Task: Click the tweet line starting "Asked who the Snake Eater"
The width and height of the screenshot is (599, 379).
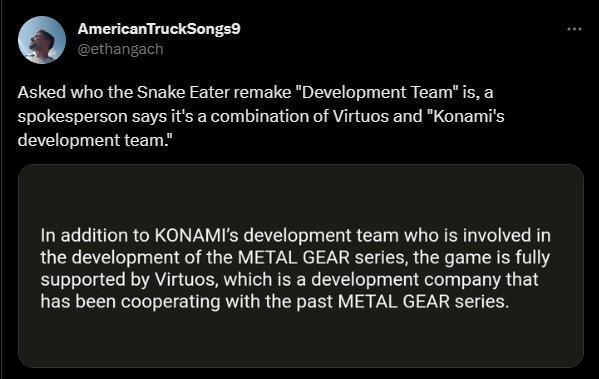Action: tap(255, 92)
